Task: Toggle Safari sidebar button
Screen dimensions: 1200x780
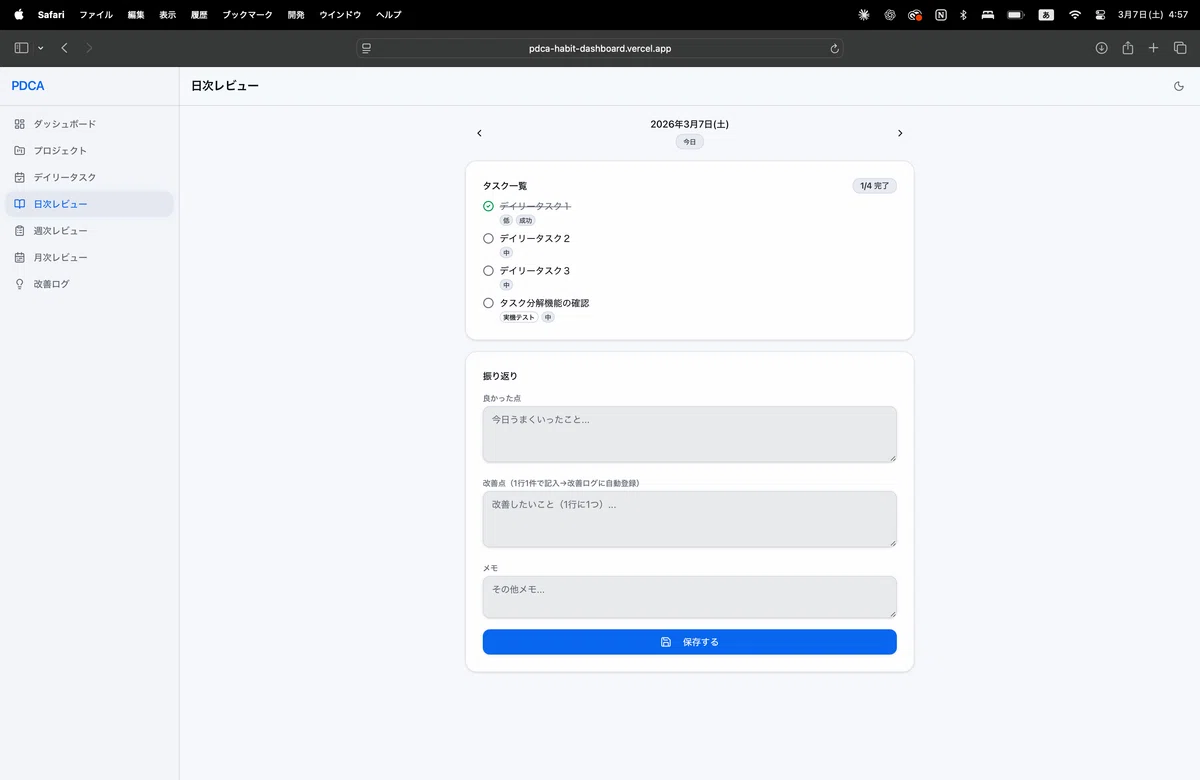Action: click(x=22, y=48)
